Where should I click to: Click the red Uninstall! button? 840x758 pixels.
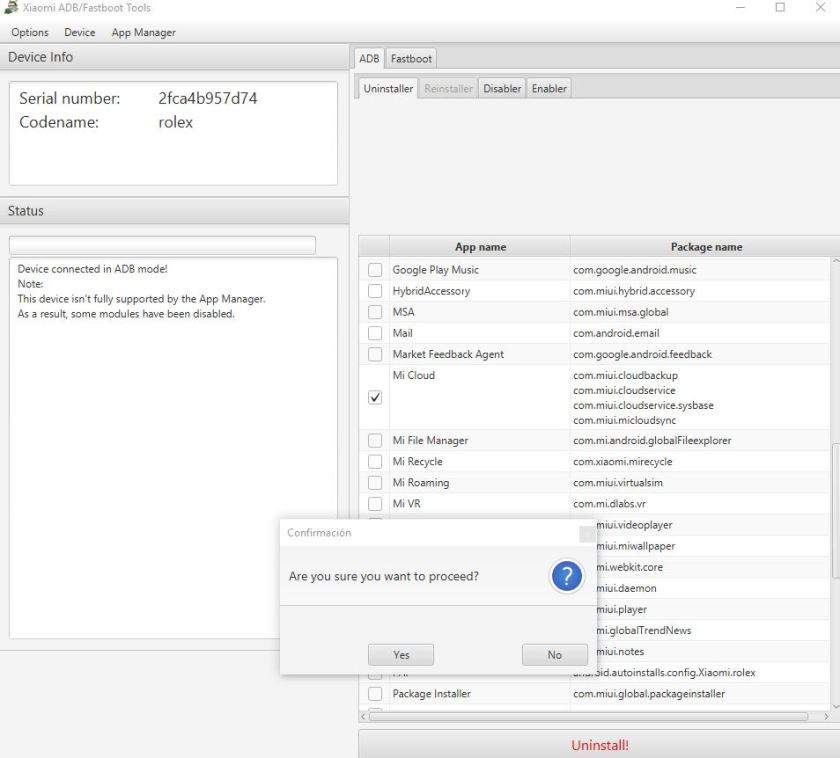599,745
